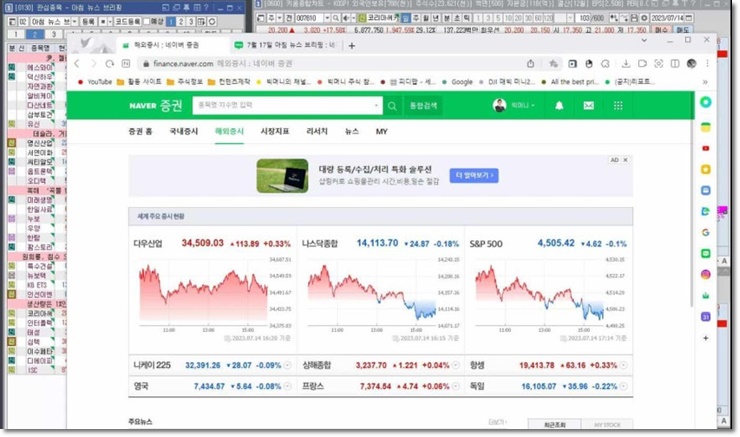Screen dimensions: 740x437
Task: Open the Google bookmark
Action: click(x=457, y=82)
